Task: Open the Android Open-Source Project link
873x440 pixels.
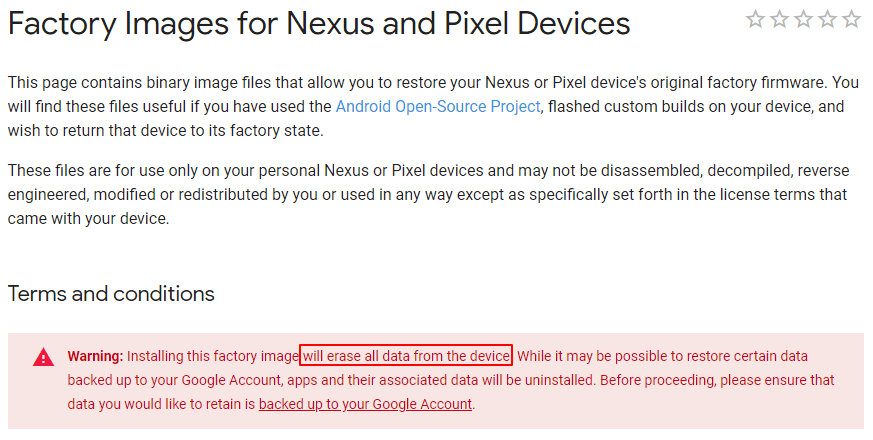Action: 438,106
